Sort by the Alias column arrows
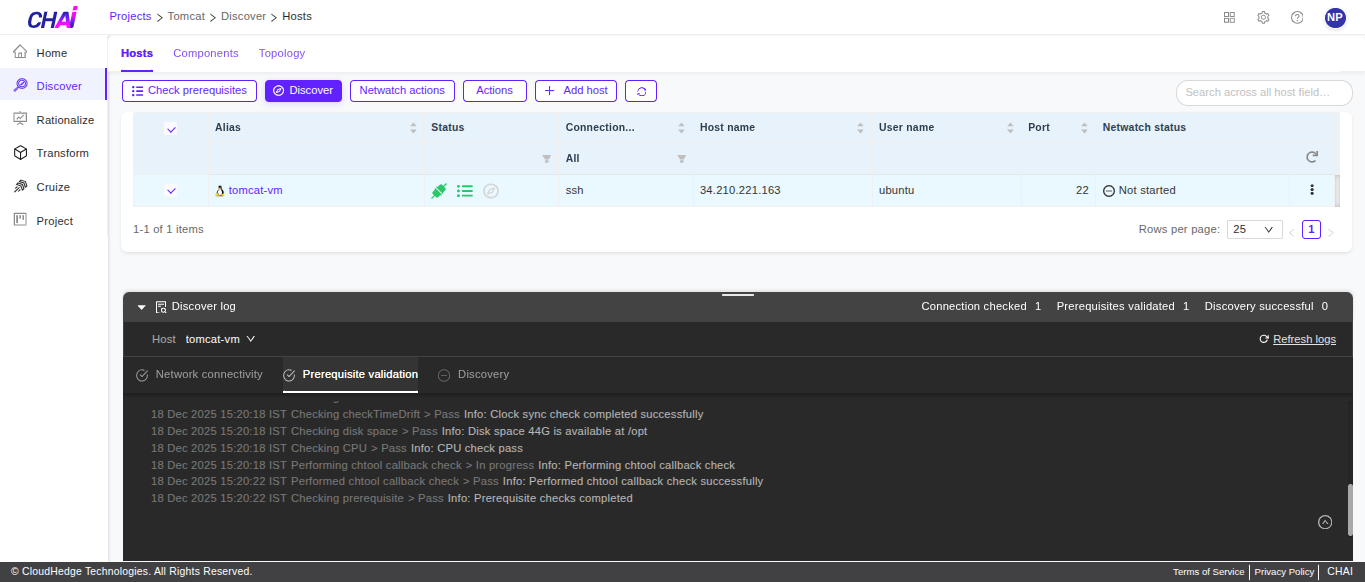Screen dimensions: 1365x582 [414, 128]
